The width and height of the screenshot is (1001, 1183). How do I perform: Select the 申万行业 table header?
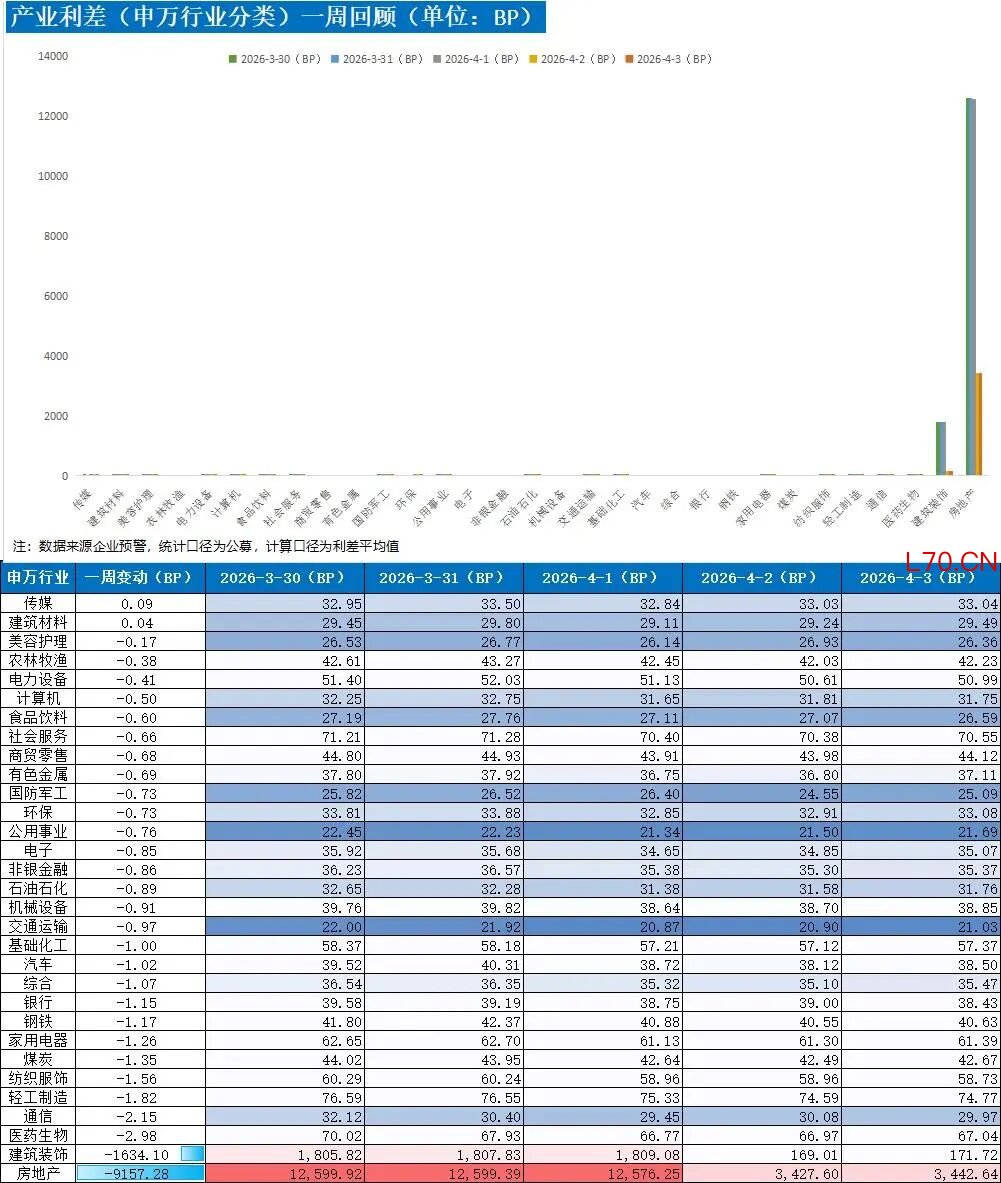click(39, 578)
